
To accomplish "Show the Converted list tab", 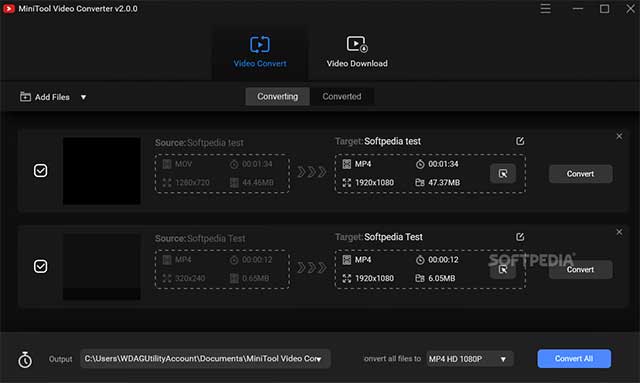I will click(x=342, y=97).
